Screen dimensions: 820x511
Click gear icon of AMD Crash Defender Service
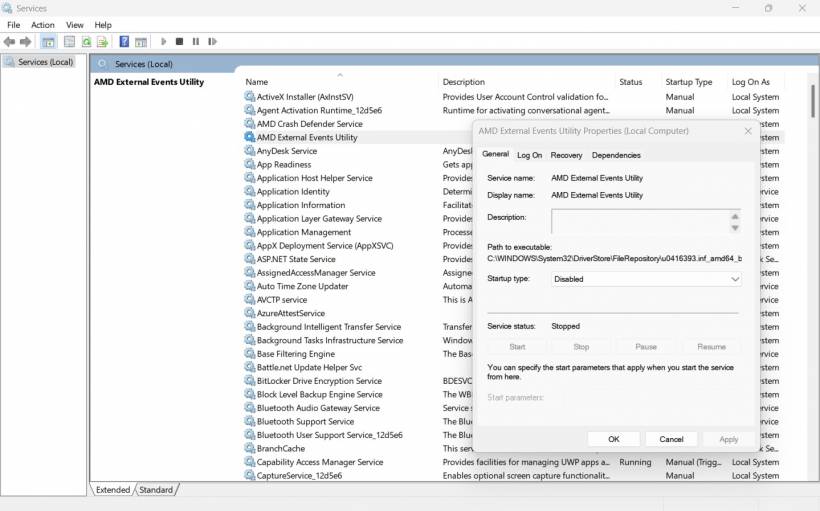[x=249, y=123]
